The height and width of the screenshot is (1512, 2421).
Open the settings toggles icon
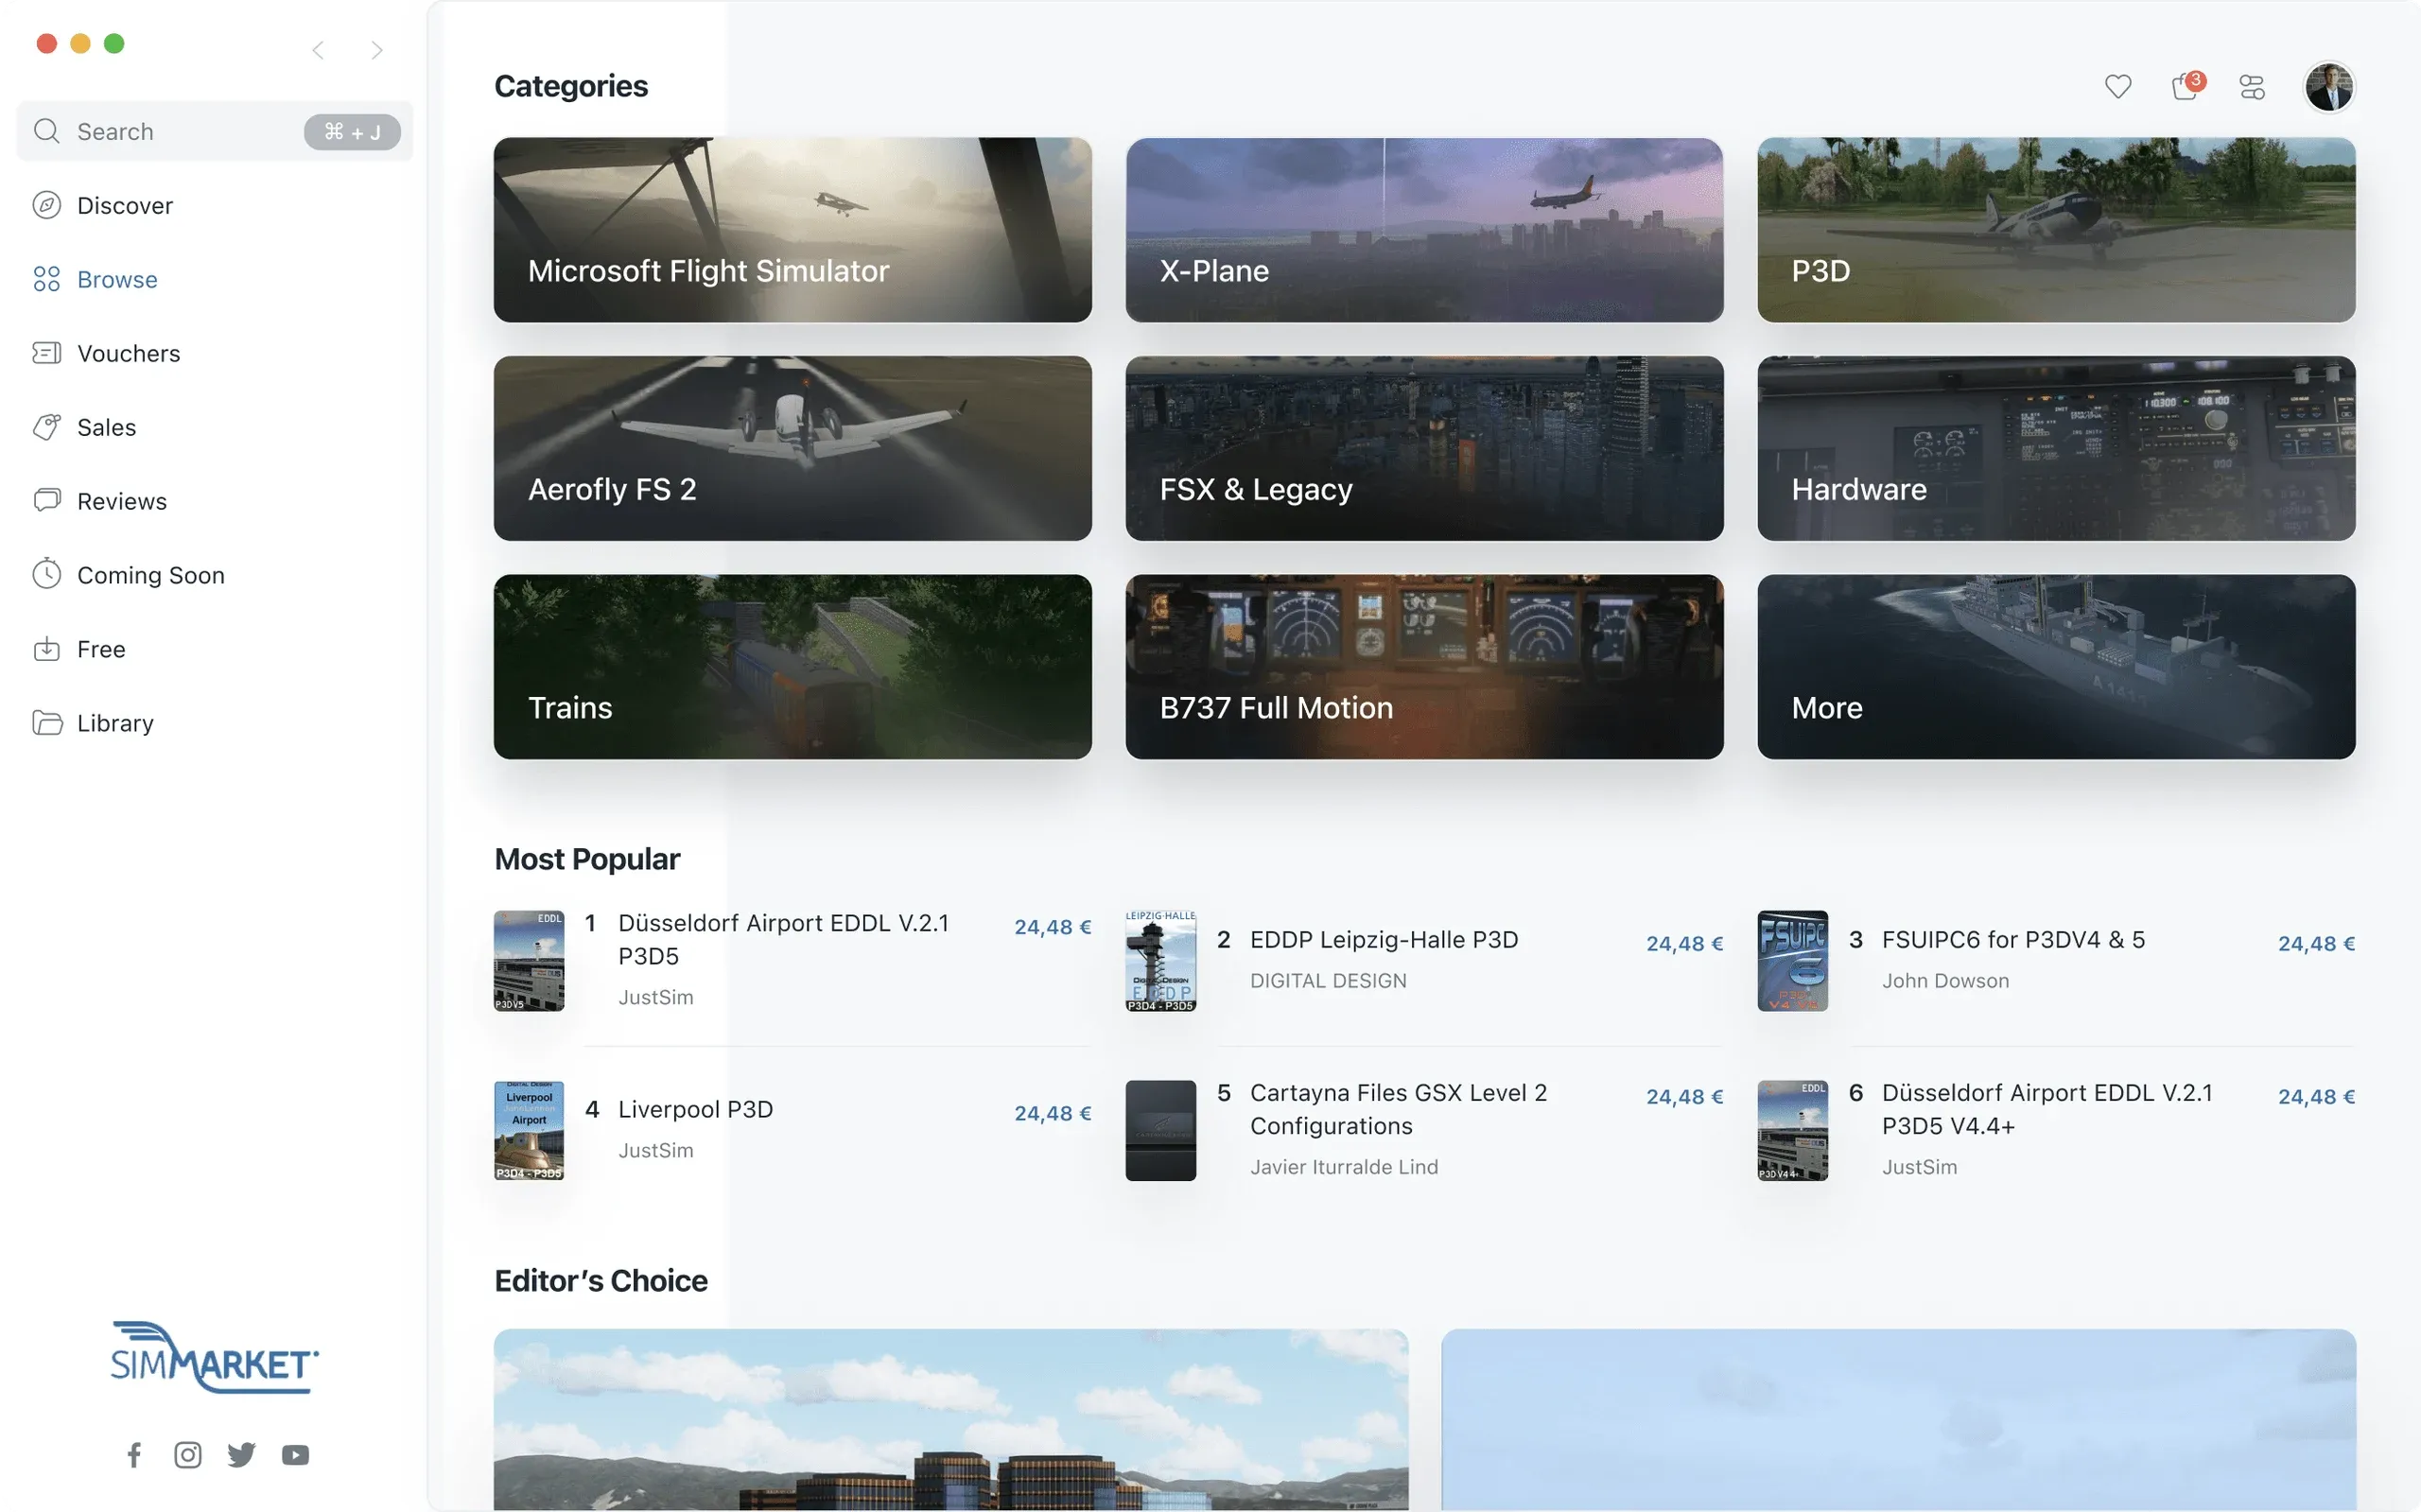click(2252, 87)
